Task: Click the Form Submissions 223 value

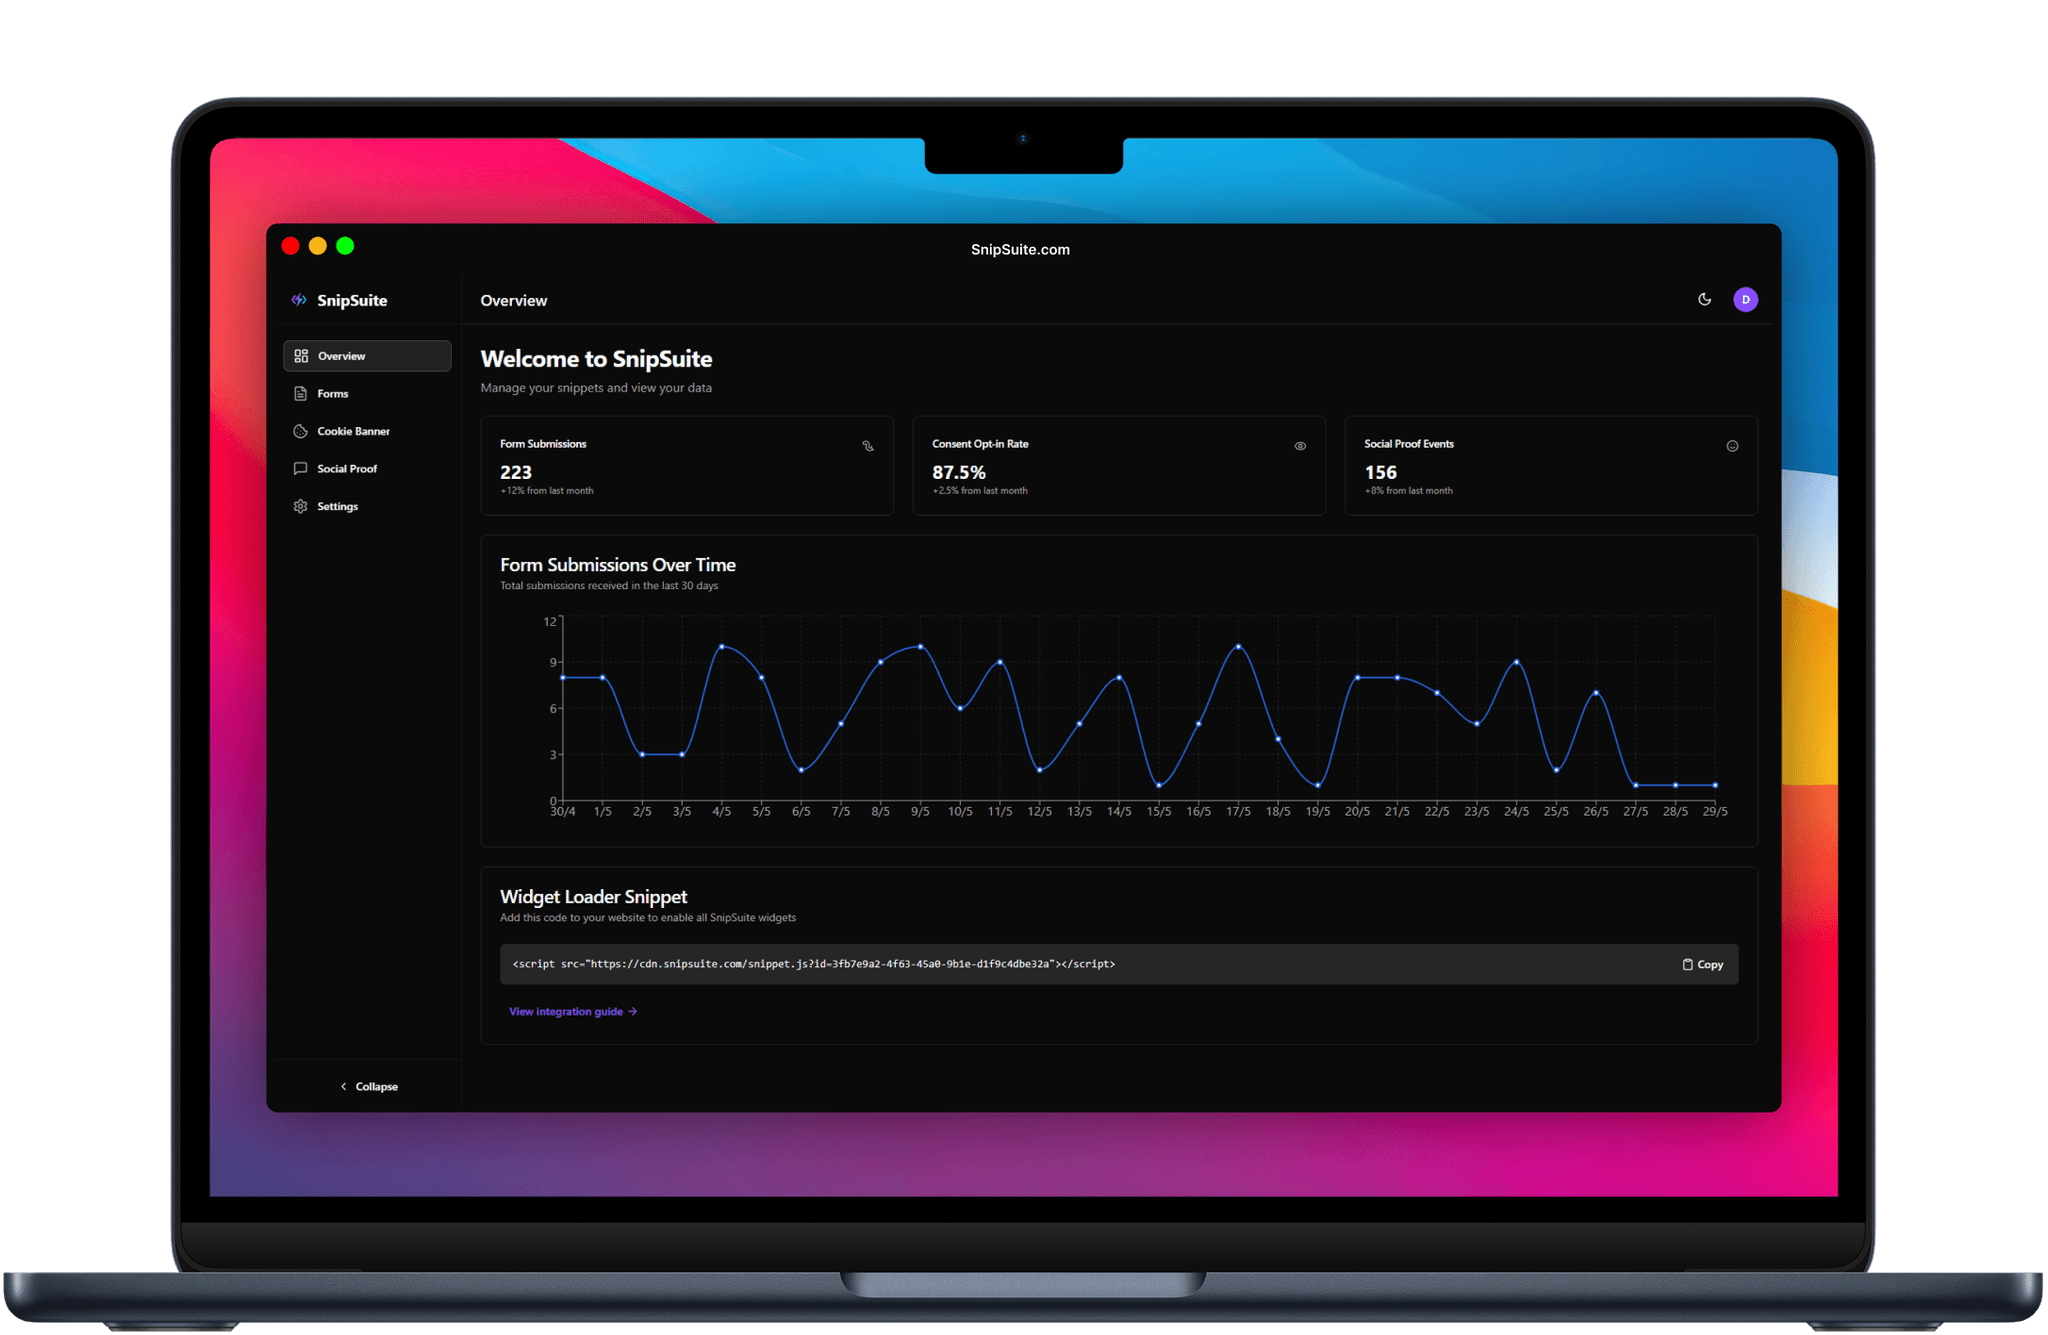Action: click(x=516, y=472)
